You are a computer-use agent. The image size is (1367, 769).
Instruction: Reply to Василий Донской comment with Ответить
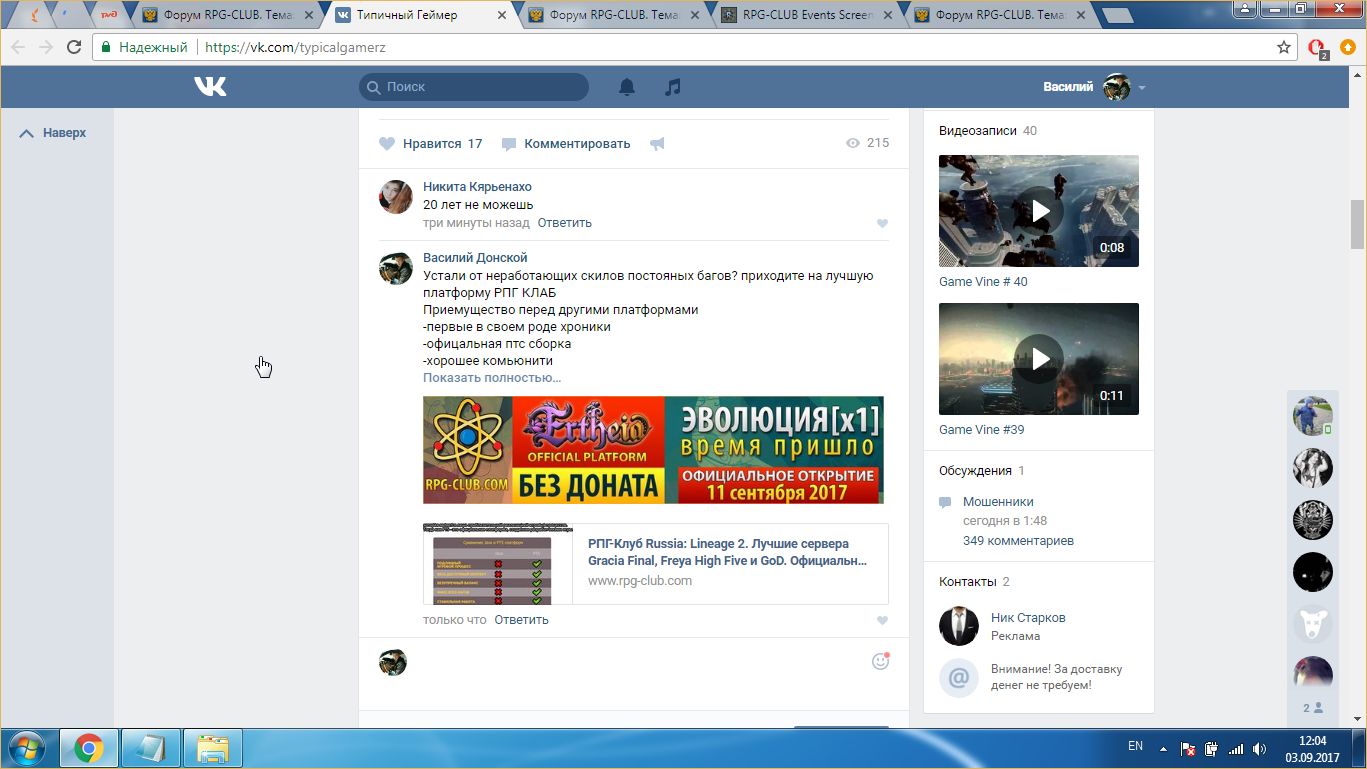tap(521, 620)
